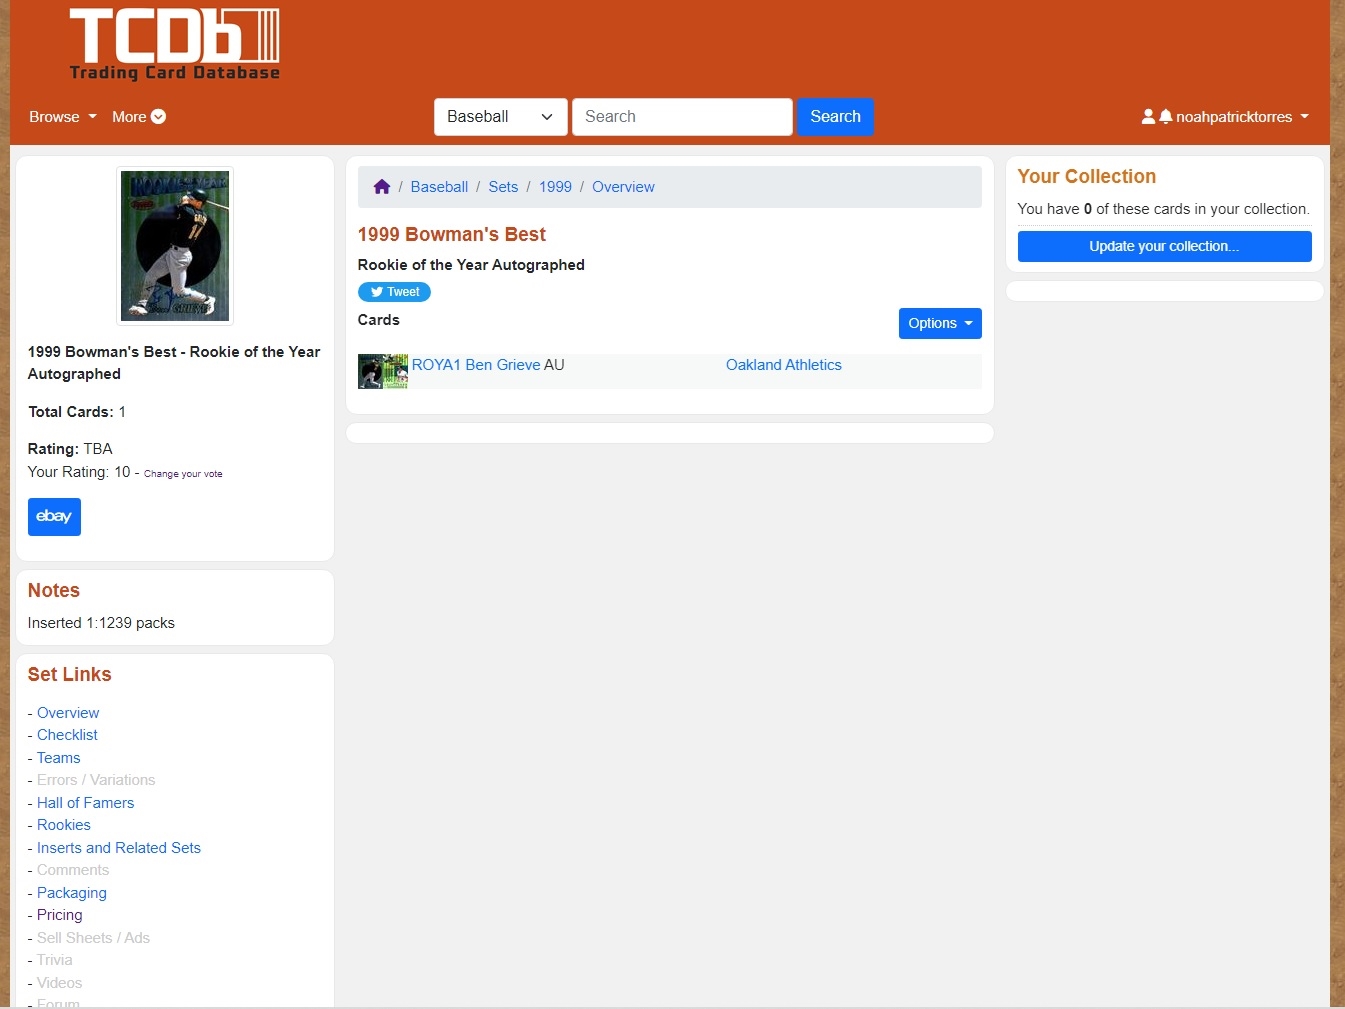The width and height of the screenshot is (1345, 1009).
Task: Open Baseball breadcrumb link
Action: click(x=439, y=187)
